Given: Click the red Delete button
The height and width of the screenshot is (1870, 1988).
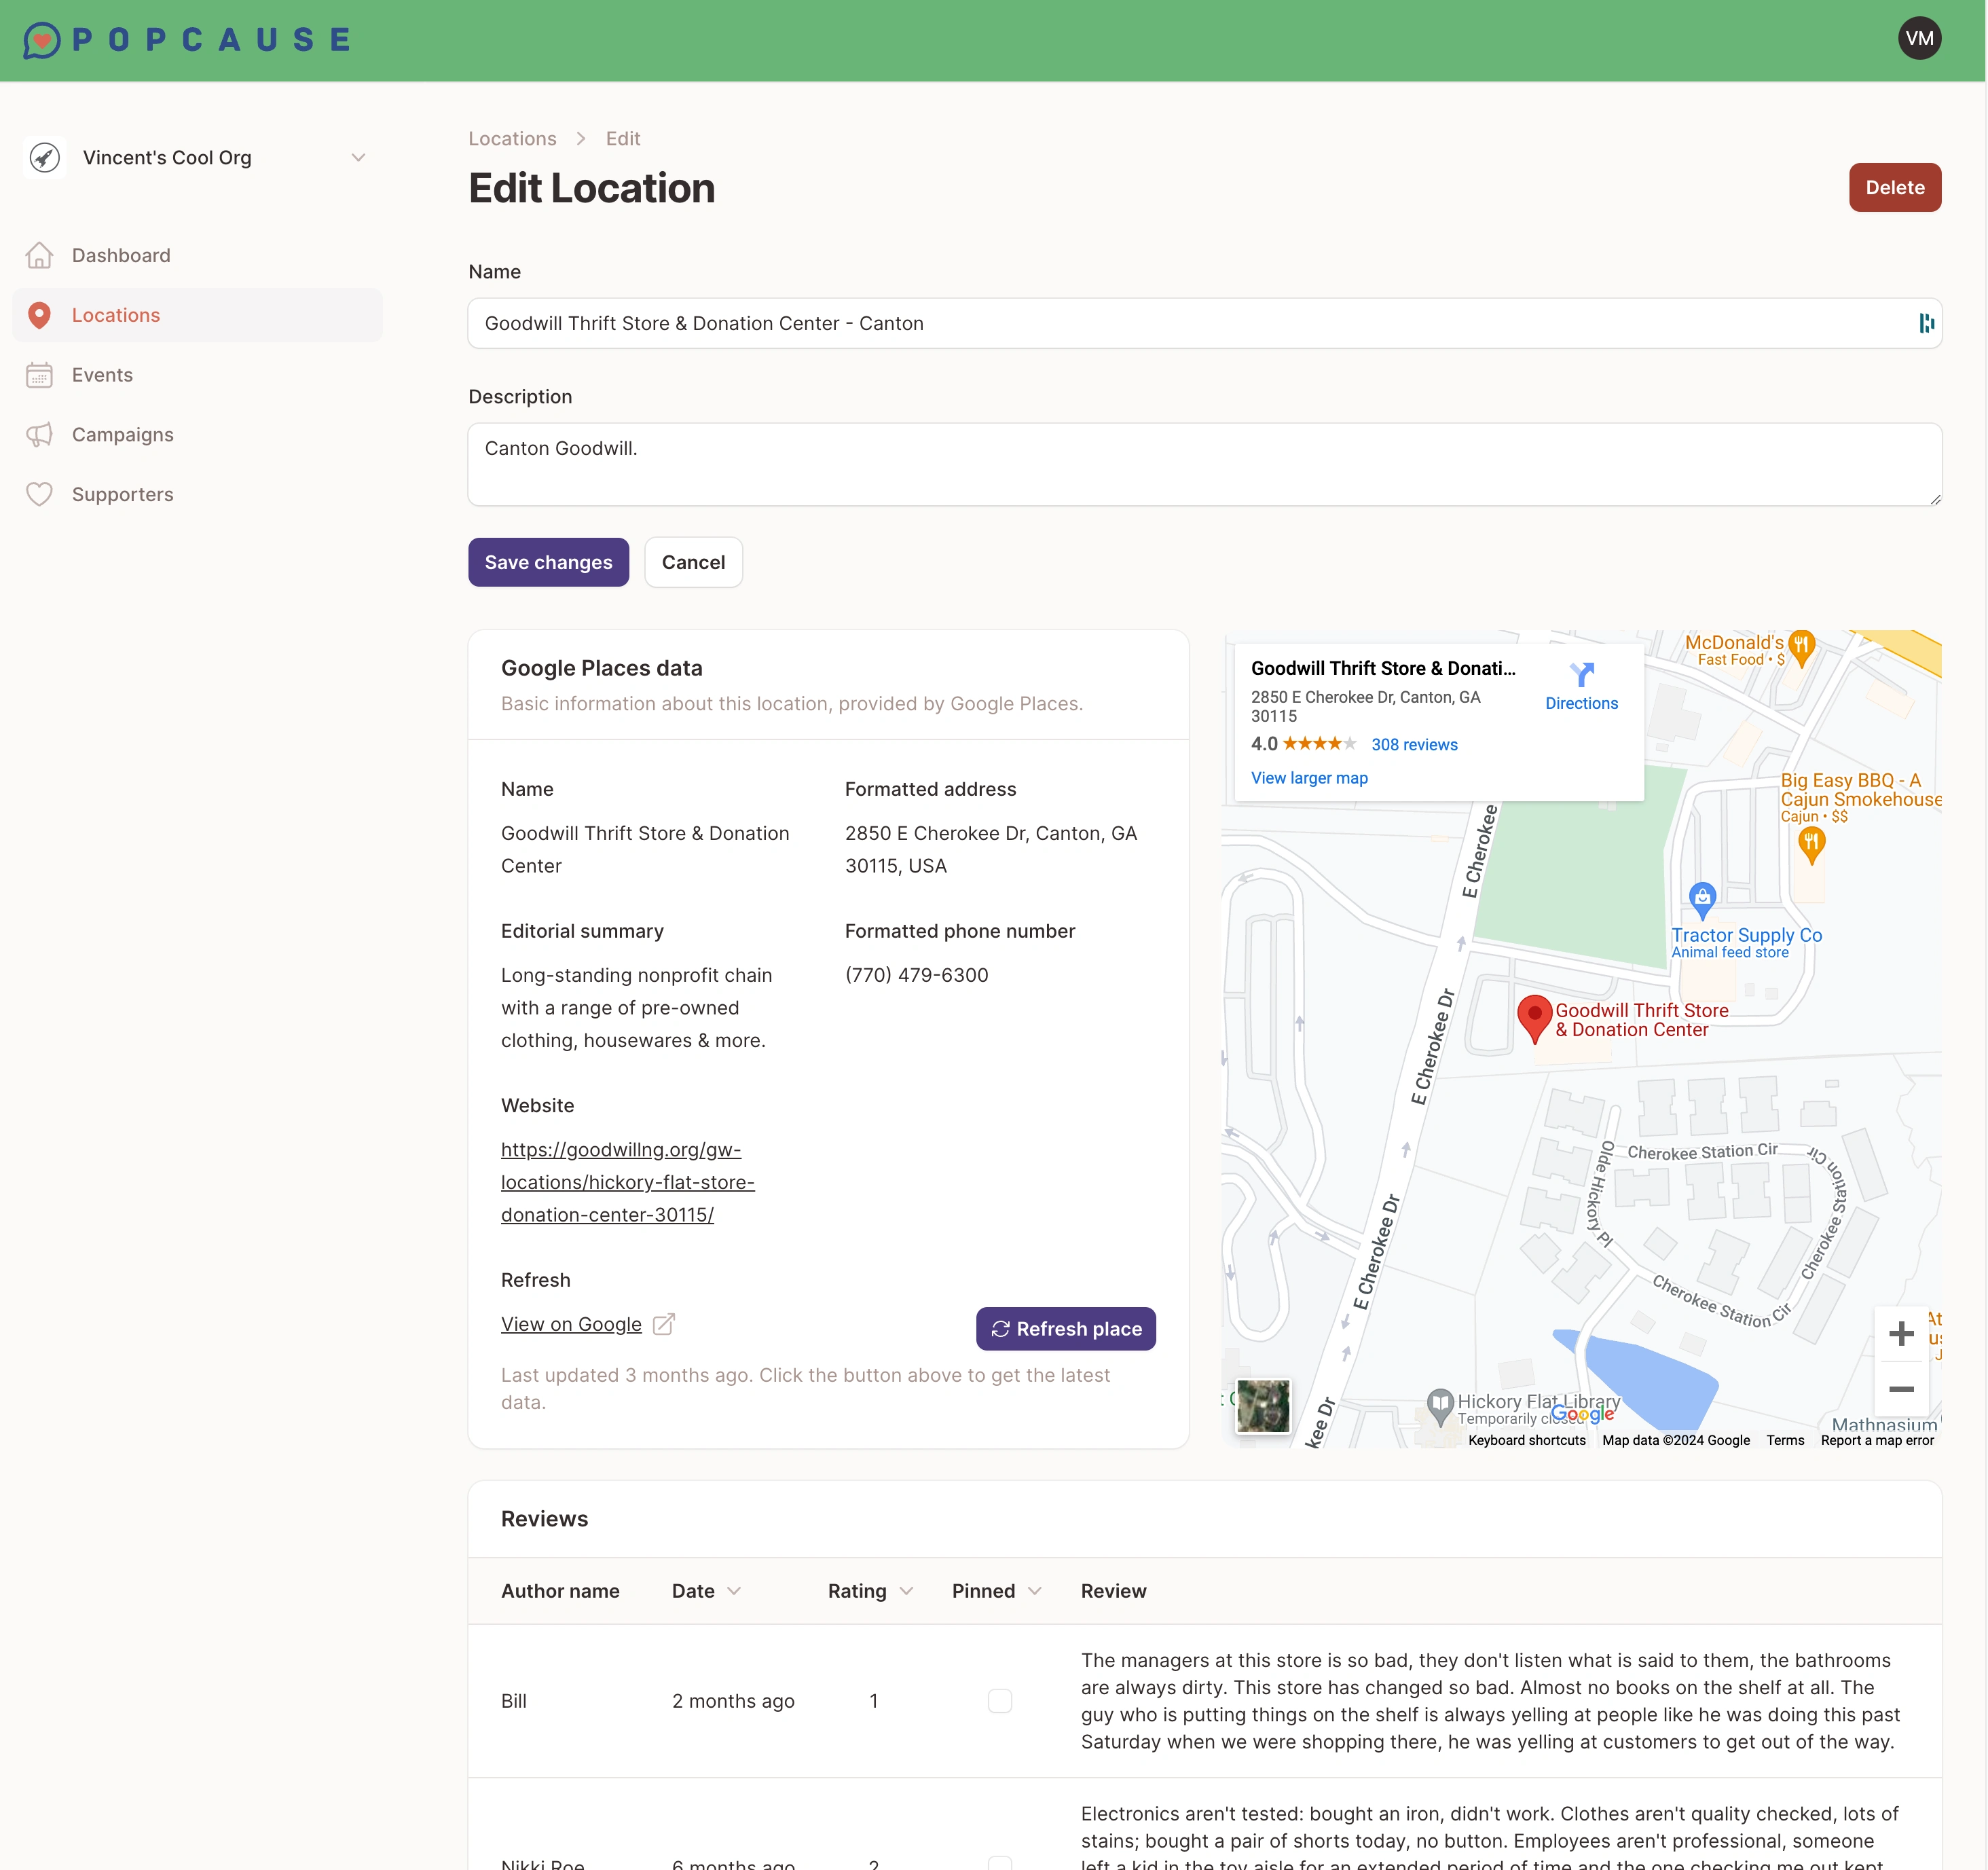Looking at the screenshot, I should (x=1894, y=188).
